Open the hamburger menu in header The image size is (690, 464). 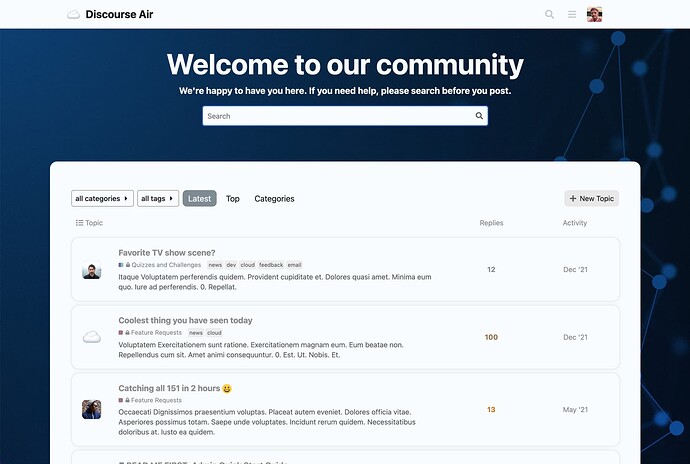coord(572,15)
